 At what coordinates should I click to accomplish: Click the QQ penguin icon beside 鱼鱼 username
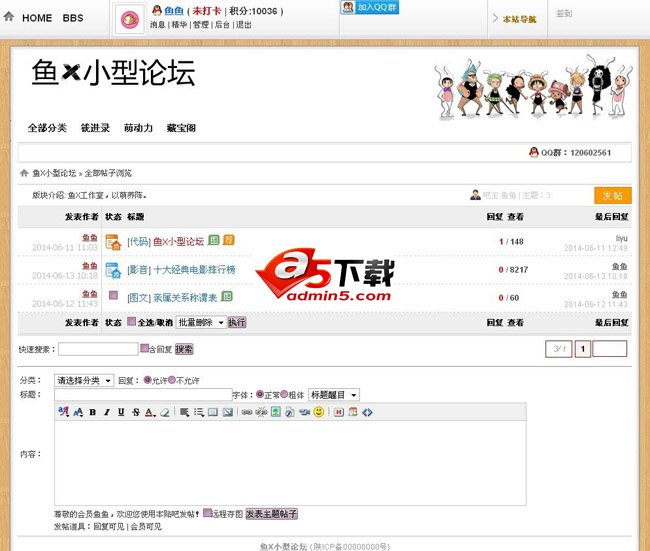(x=157, y=10)
